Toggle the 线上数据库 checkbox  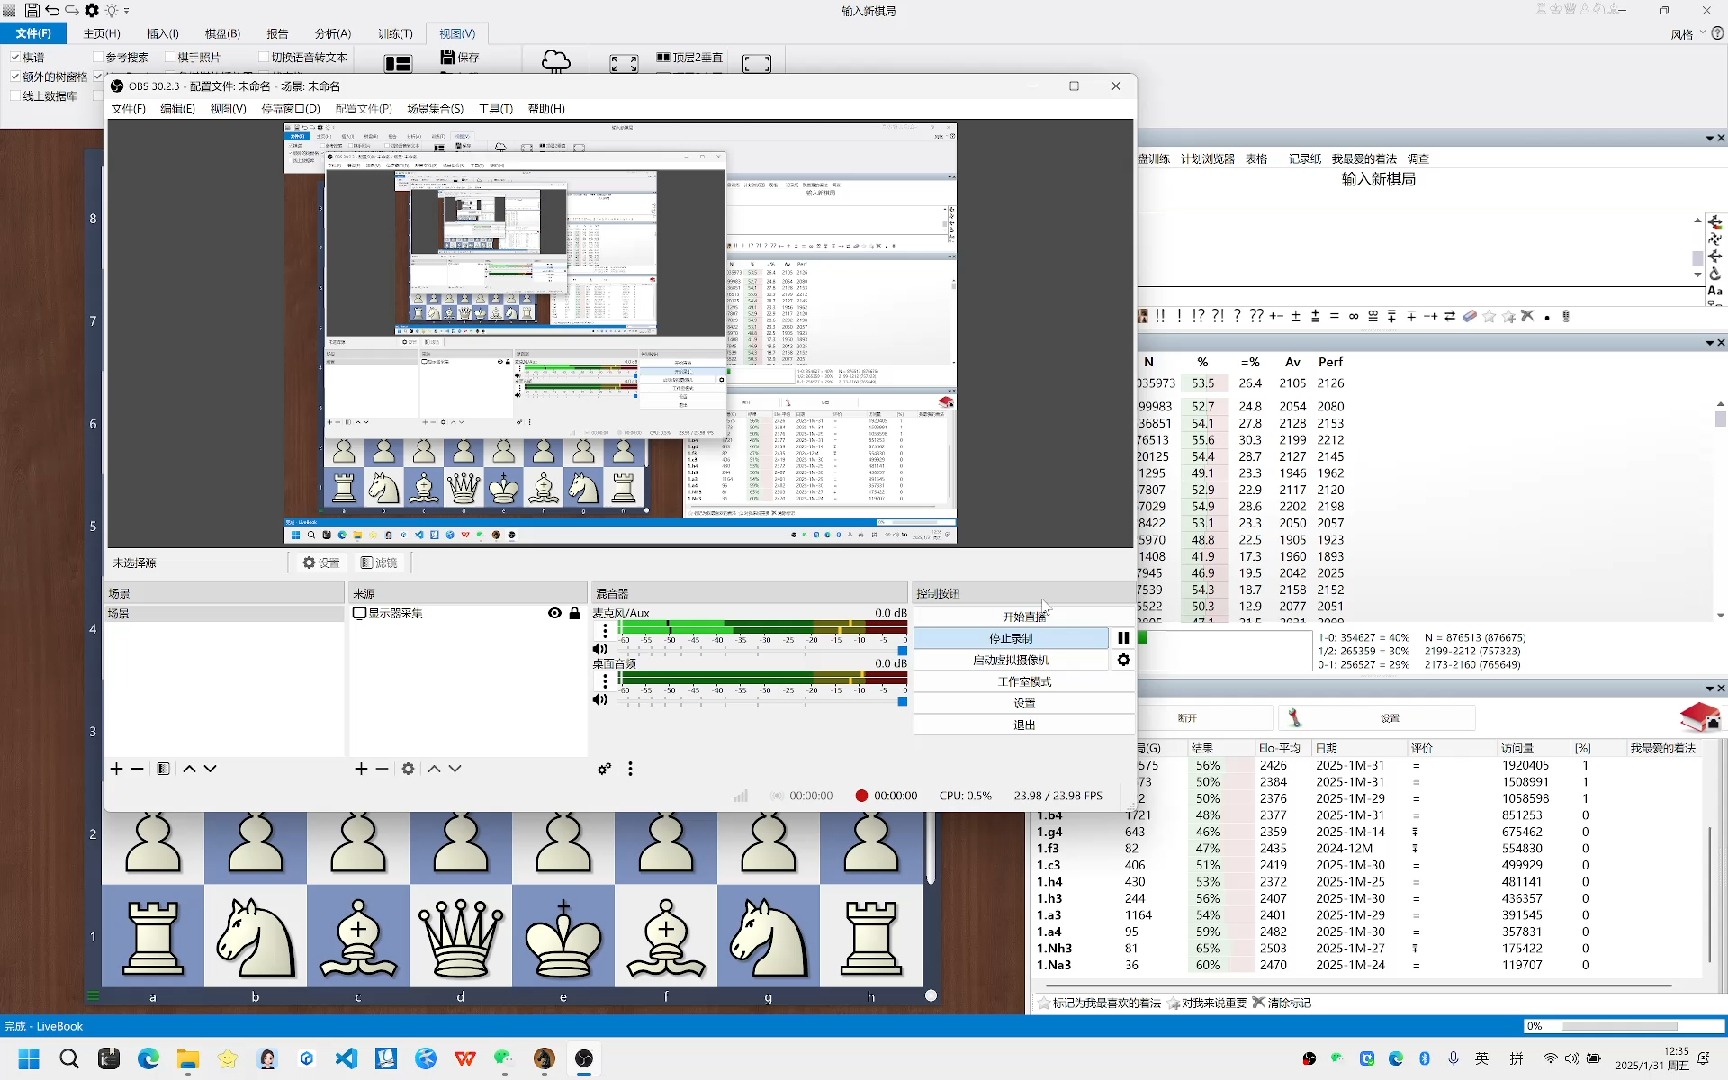(x=15, y=96)
